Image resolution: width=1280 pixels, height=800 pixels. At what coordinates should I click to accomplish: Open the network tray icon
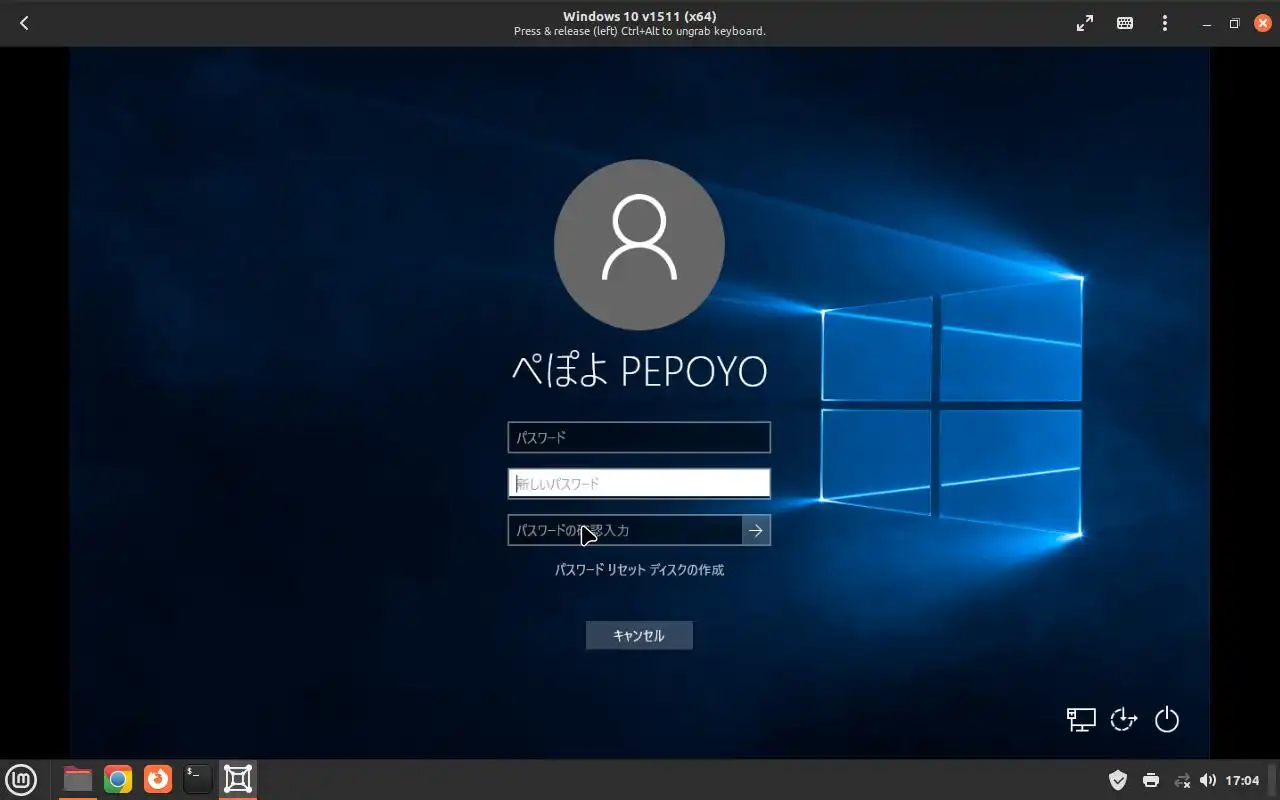point(1182,780)
